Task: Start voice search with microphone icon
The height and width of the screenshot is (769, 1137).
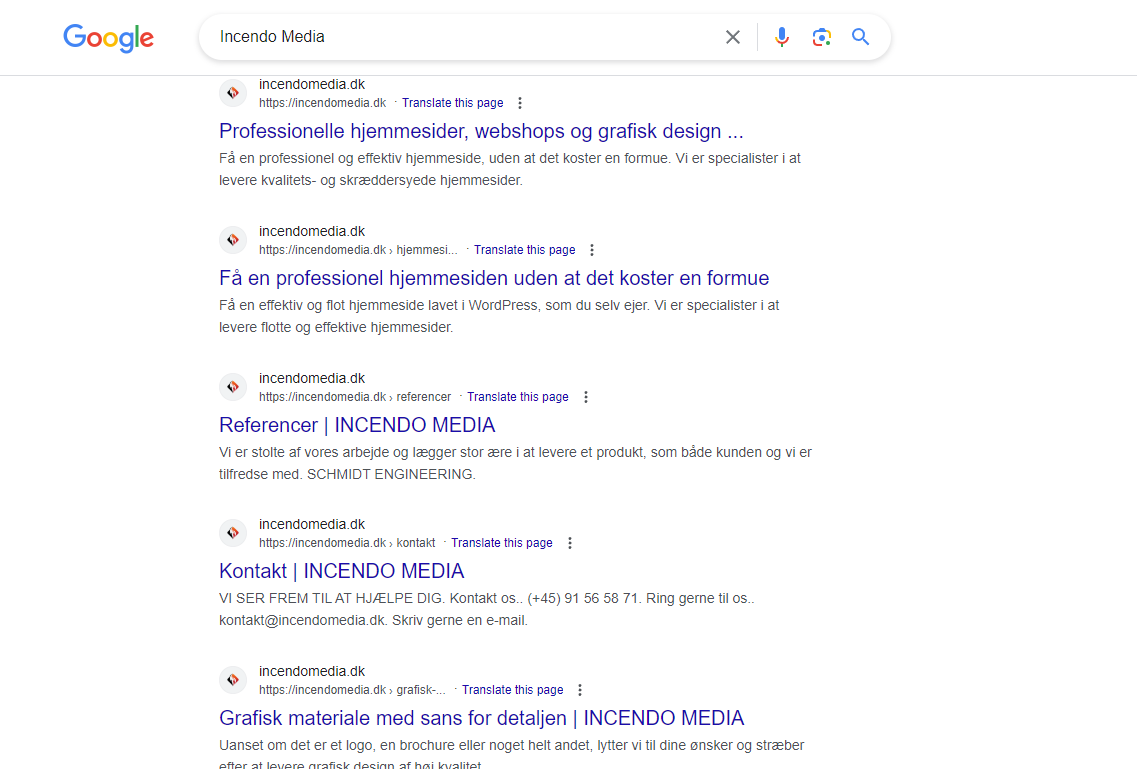Action: 782,37
